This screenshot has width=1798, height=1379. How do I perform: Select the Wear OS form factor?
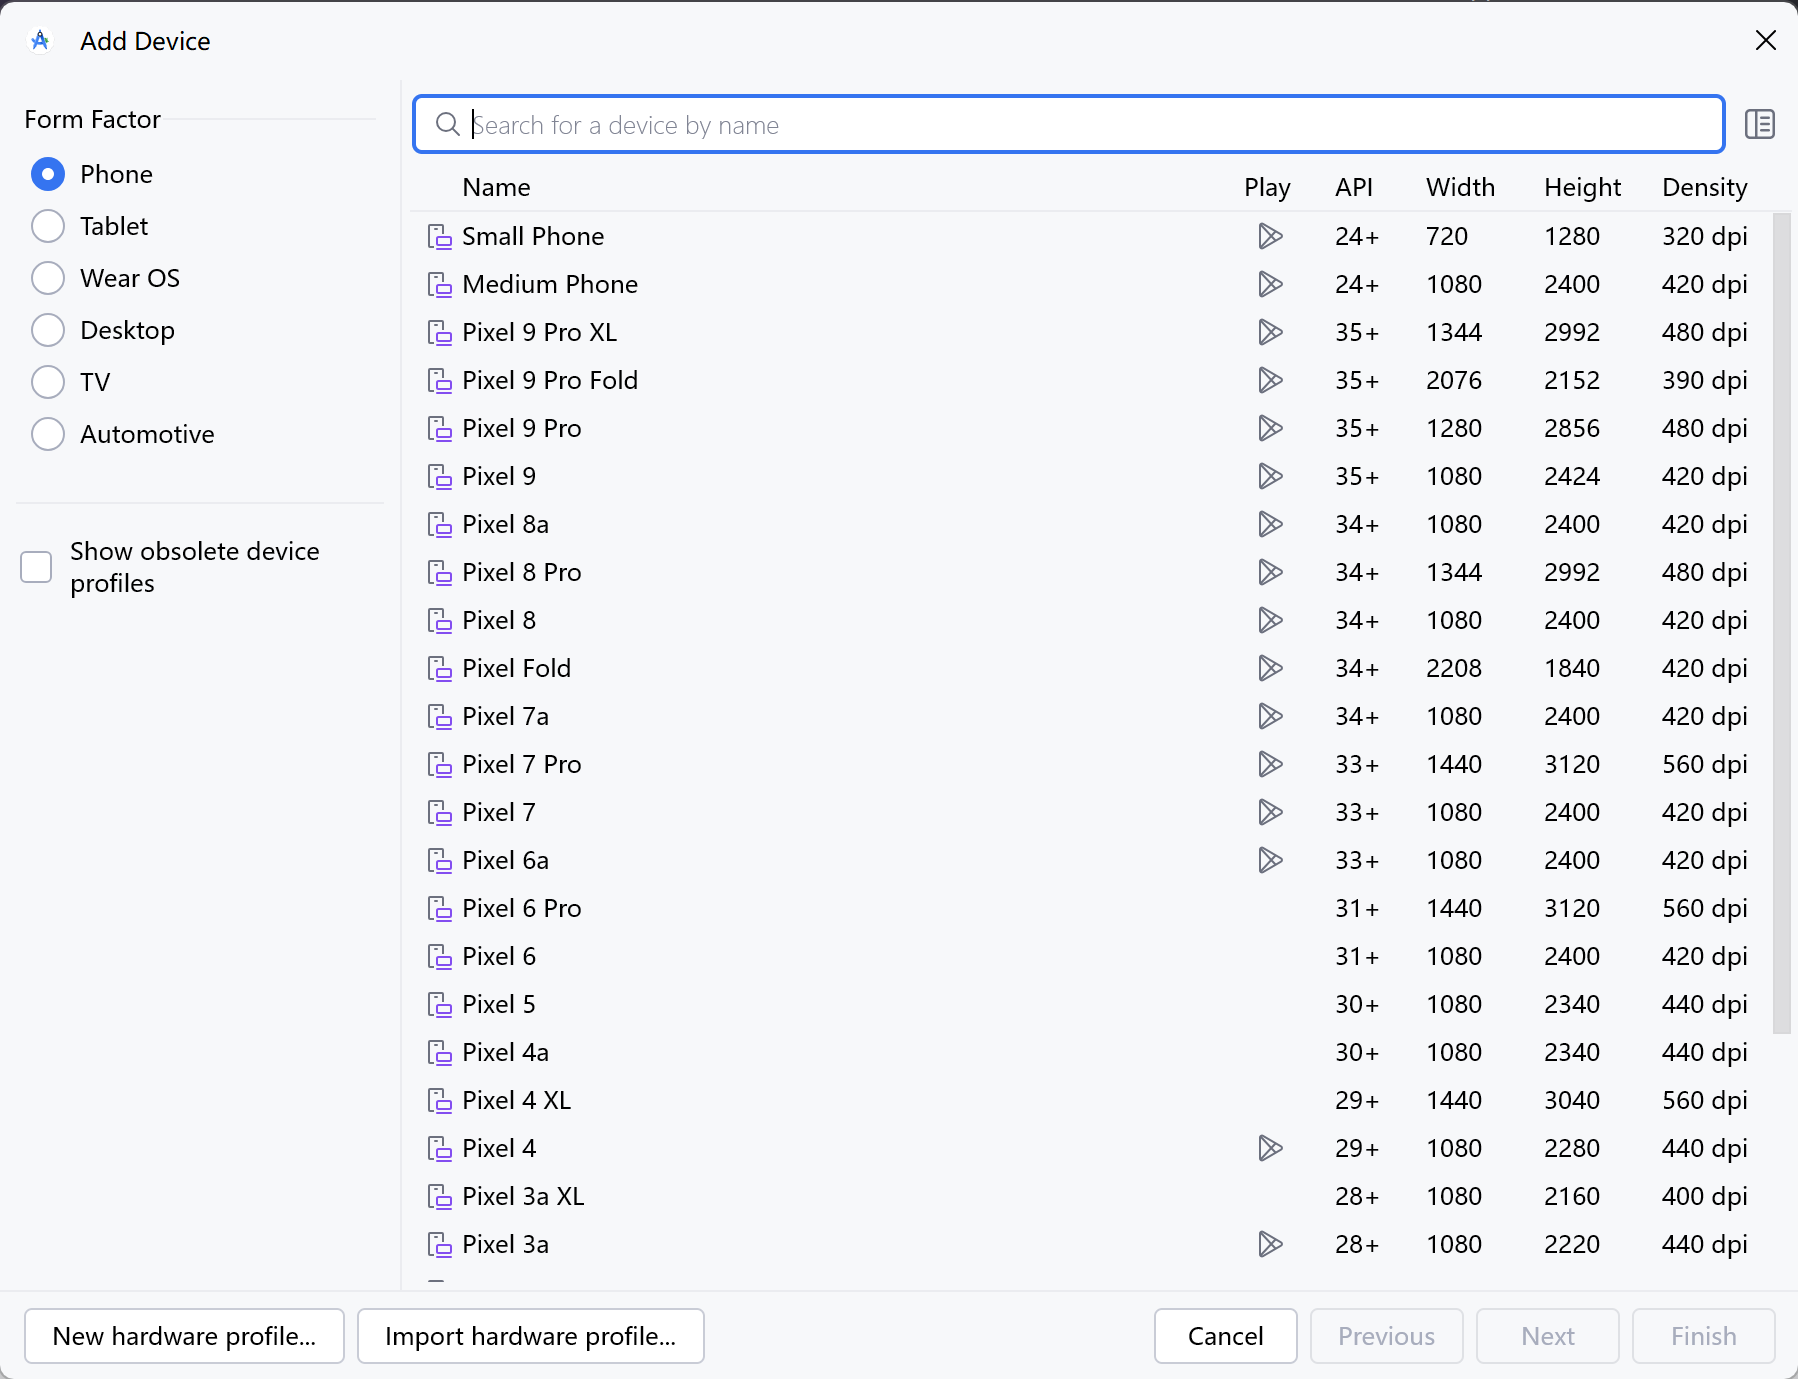pyautogui.click(x=48, y=279)
